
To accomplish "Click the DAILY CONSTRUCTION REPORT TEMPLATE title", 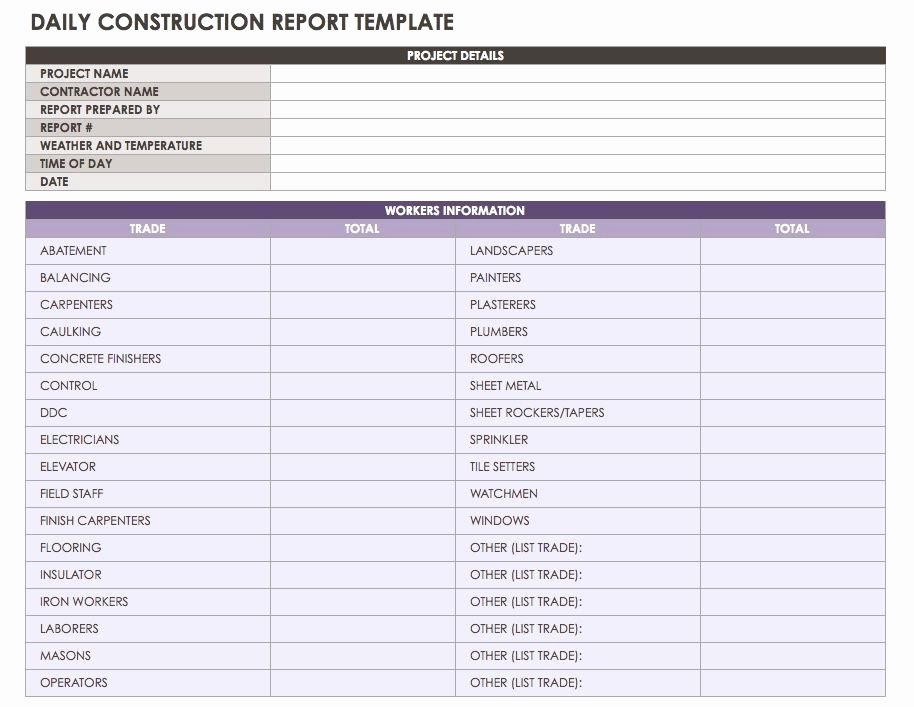I will (x=242, y=22).
